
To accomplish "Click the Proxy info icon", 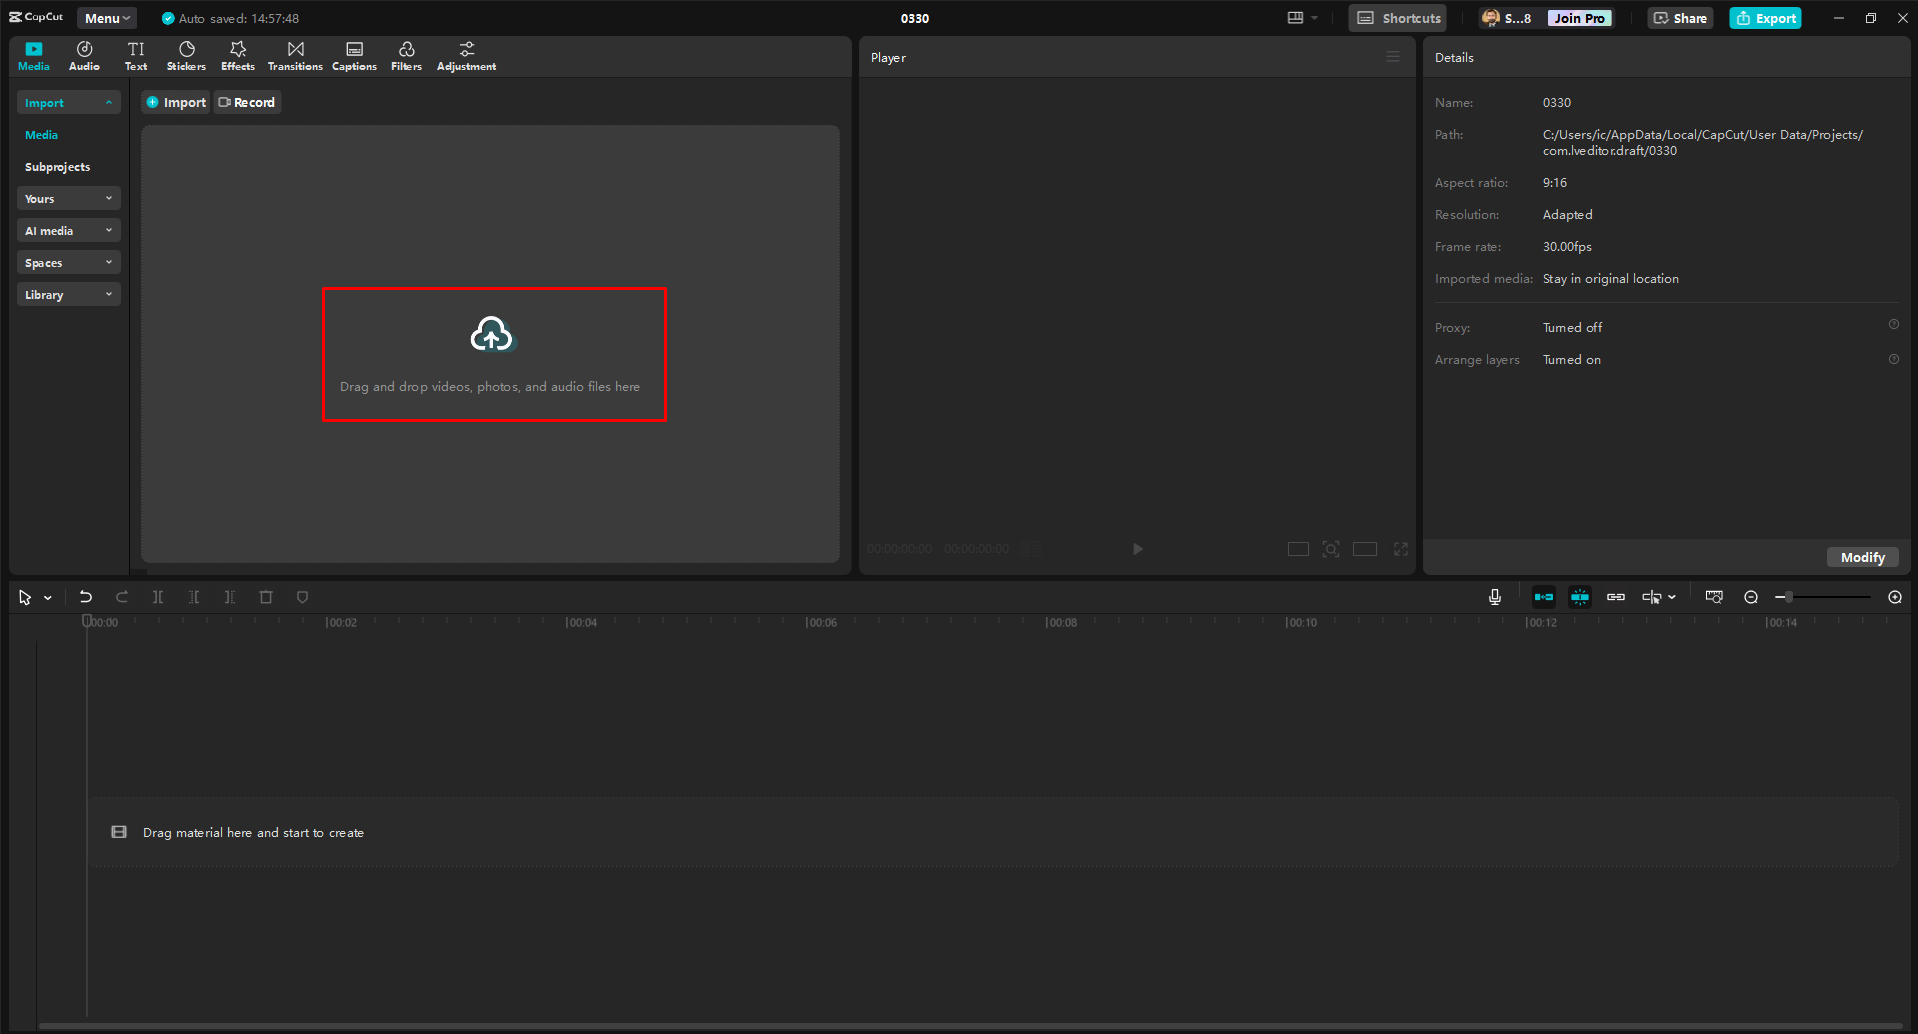I will [1893, 324].
